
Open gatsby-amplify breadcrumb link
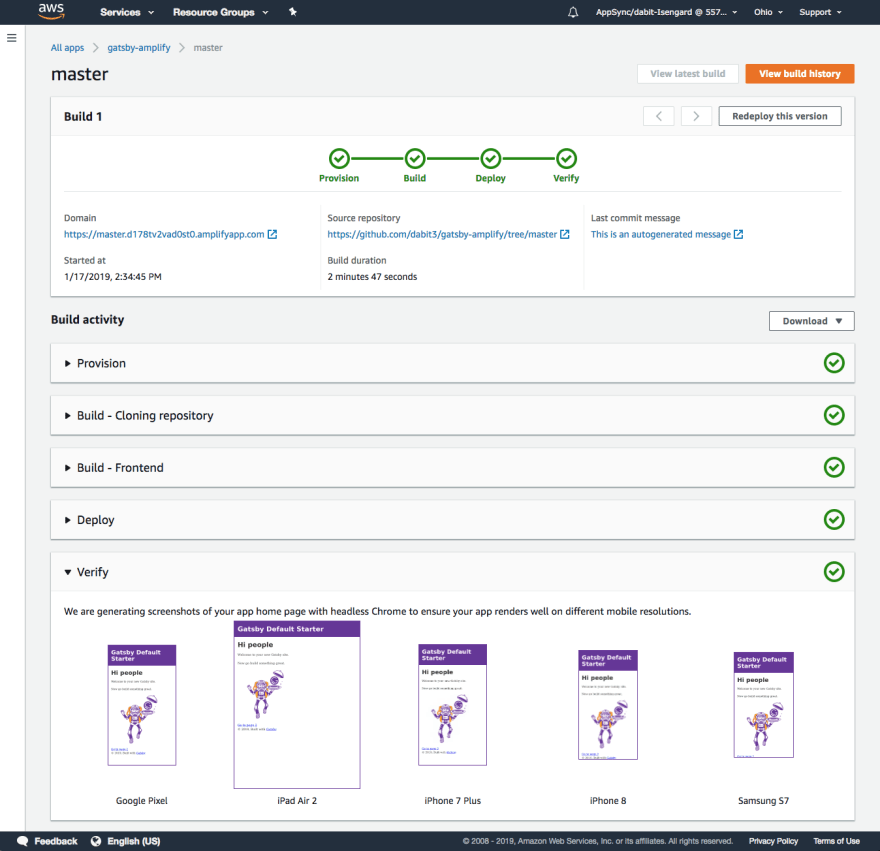pyautogui.click(x=139, y=48)
